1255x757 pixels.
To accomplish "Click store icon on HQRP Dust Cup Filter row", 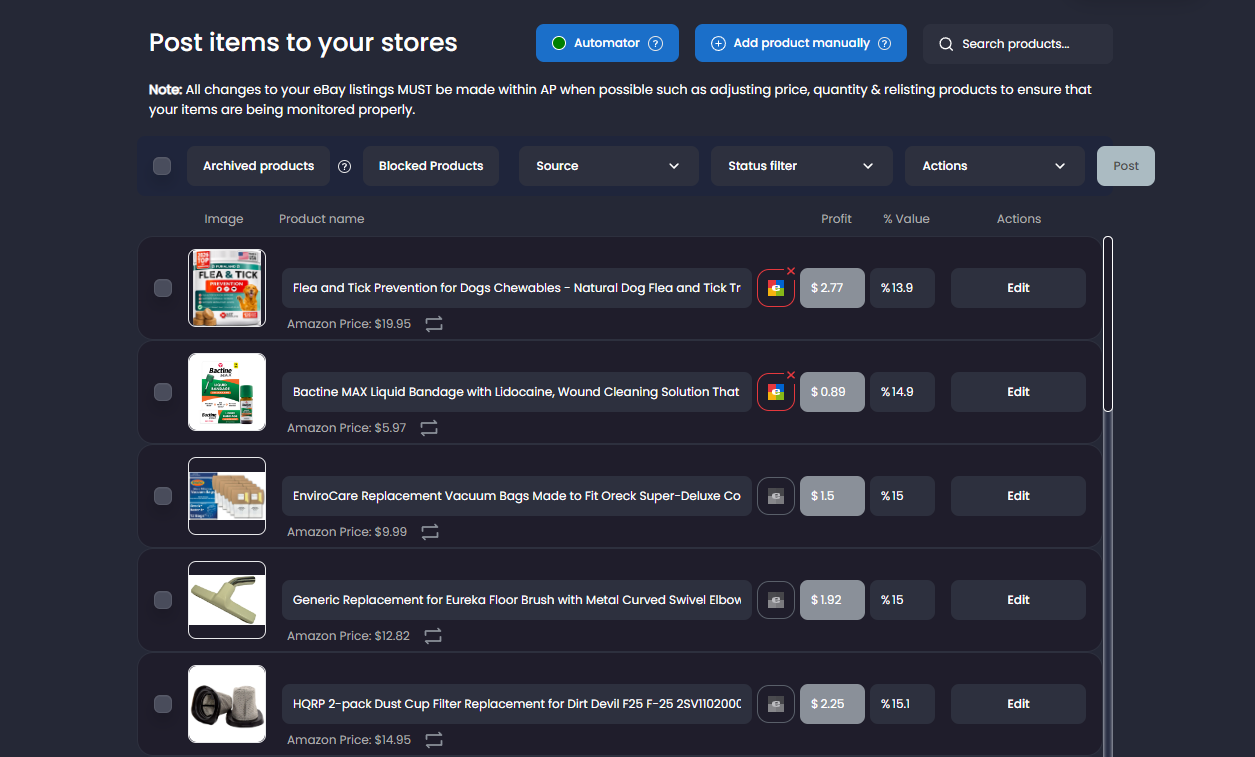I will tap(776, 704).
